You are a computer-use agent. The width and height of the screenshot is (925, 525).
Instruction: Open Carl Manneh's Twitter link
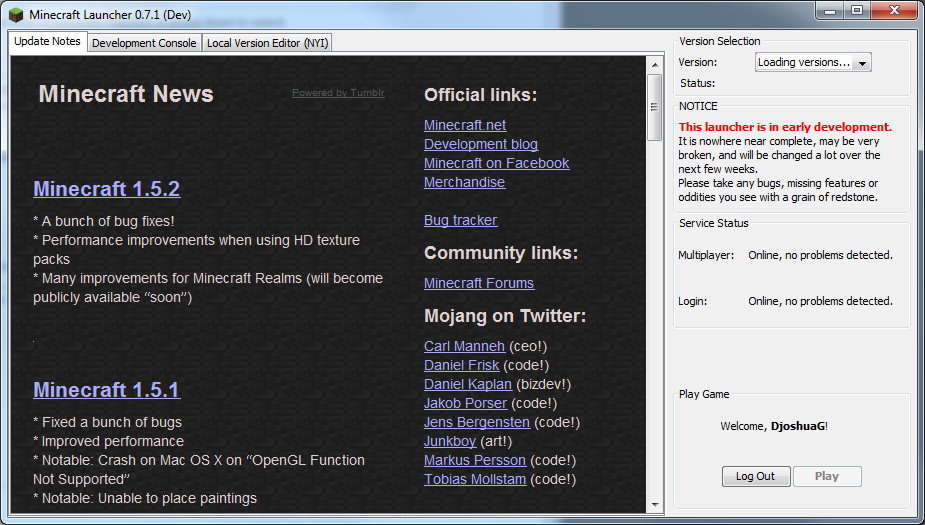[x=464, y=346]
